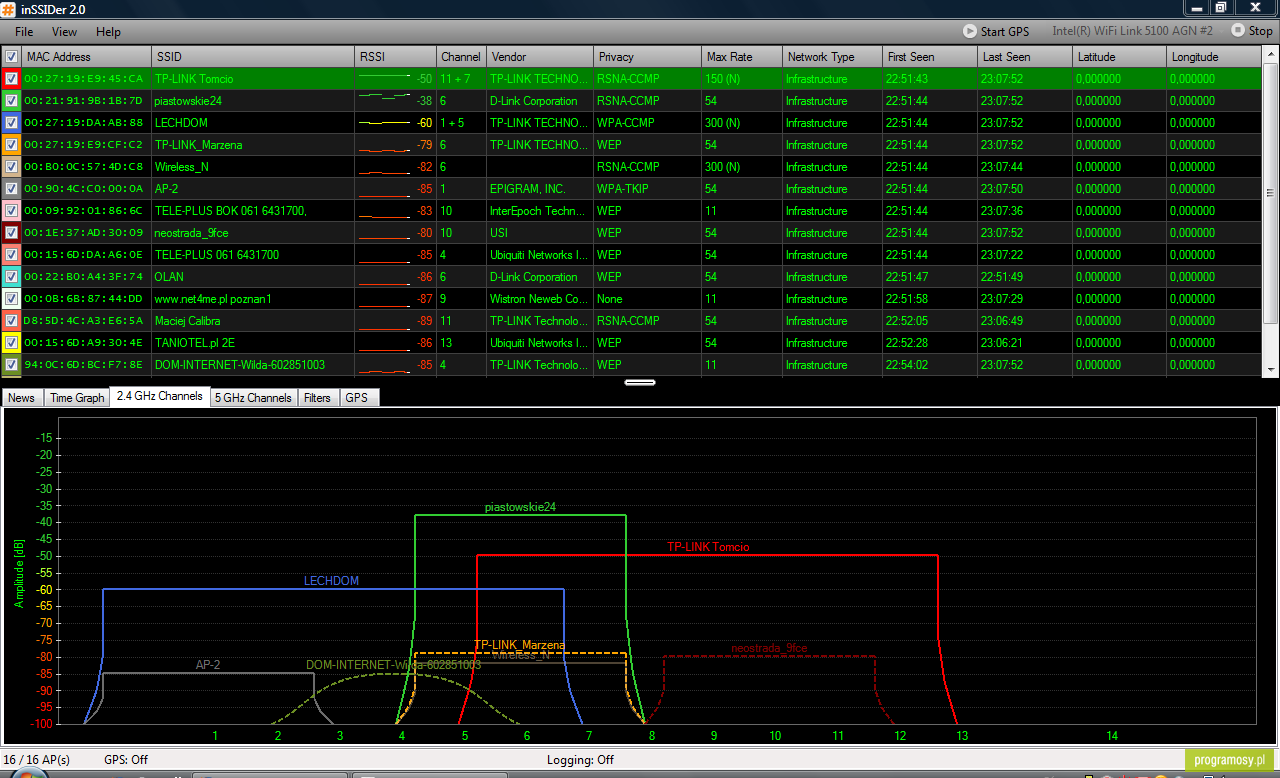The width and height of the screenshot is (1280, 778).
Task: Switch to the Time Graph tab
Action: 77,397
